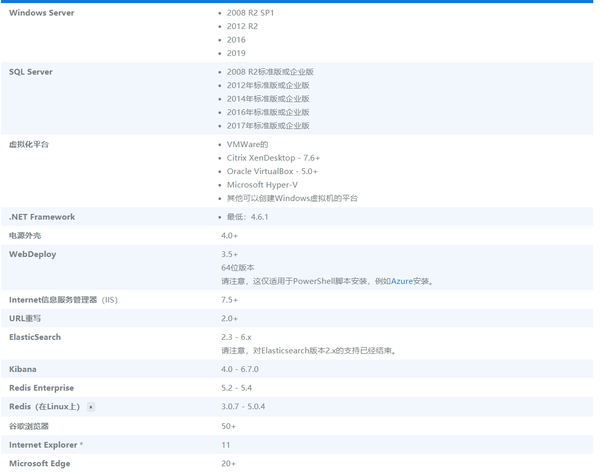Select the SQL Server row heading

click(31, 72)
